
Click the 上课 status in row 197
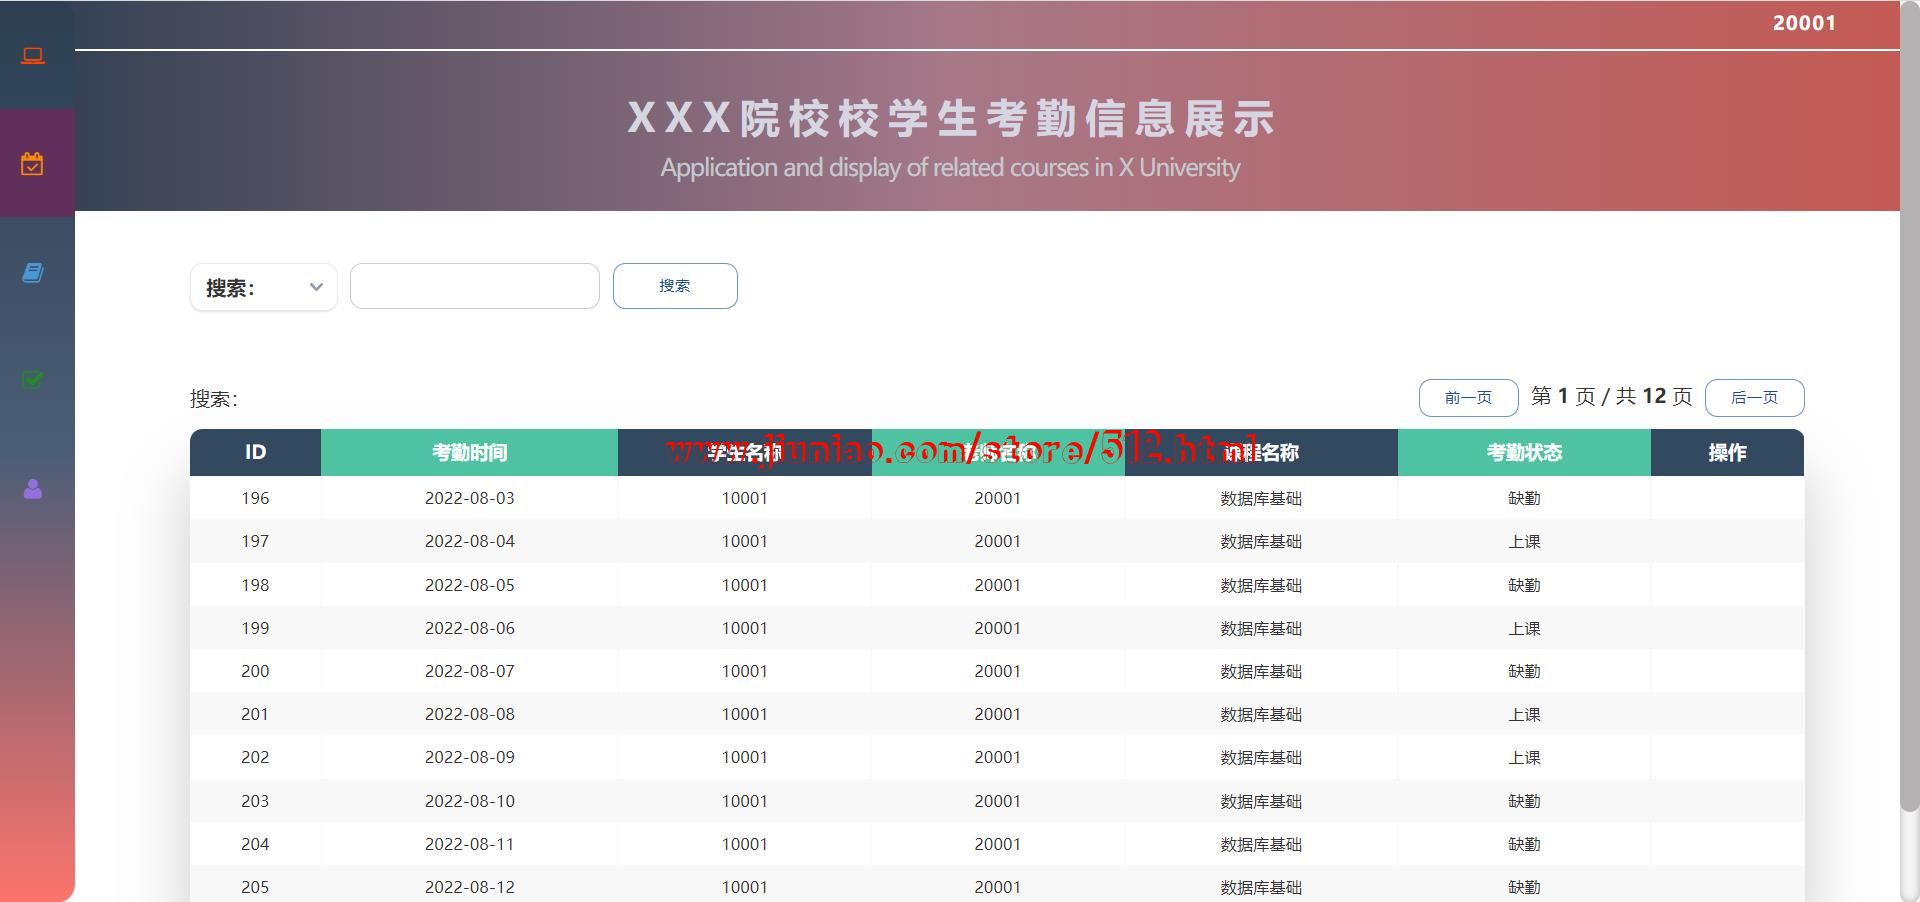pyautogui.click(x=1524, y=542)
